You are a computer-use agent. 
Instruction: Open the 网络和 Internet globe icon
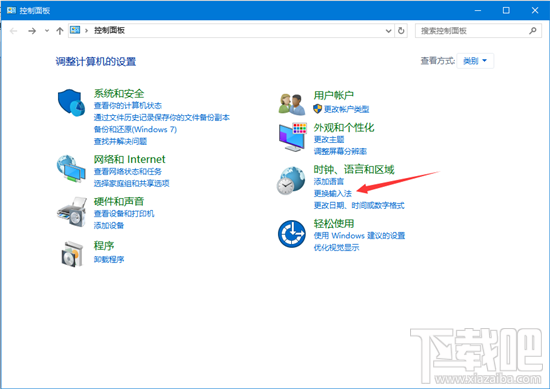pos(71,169)
